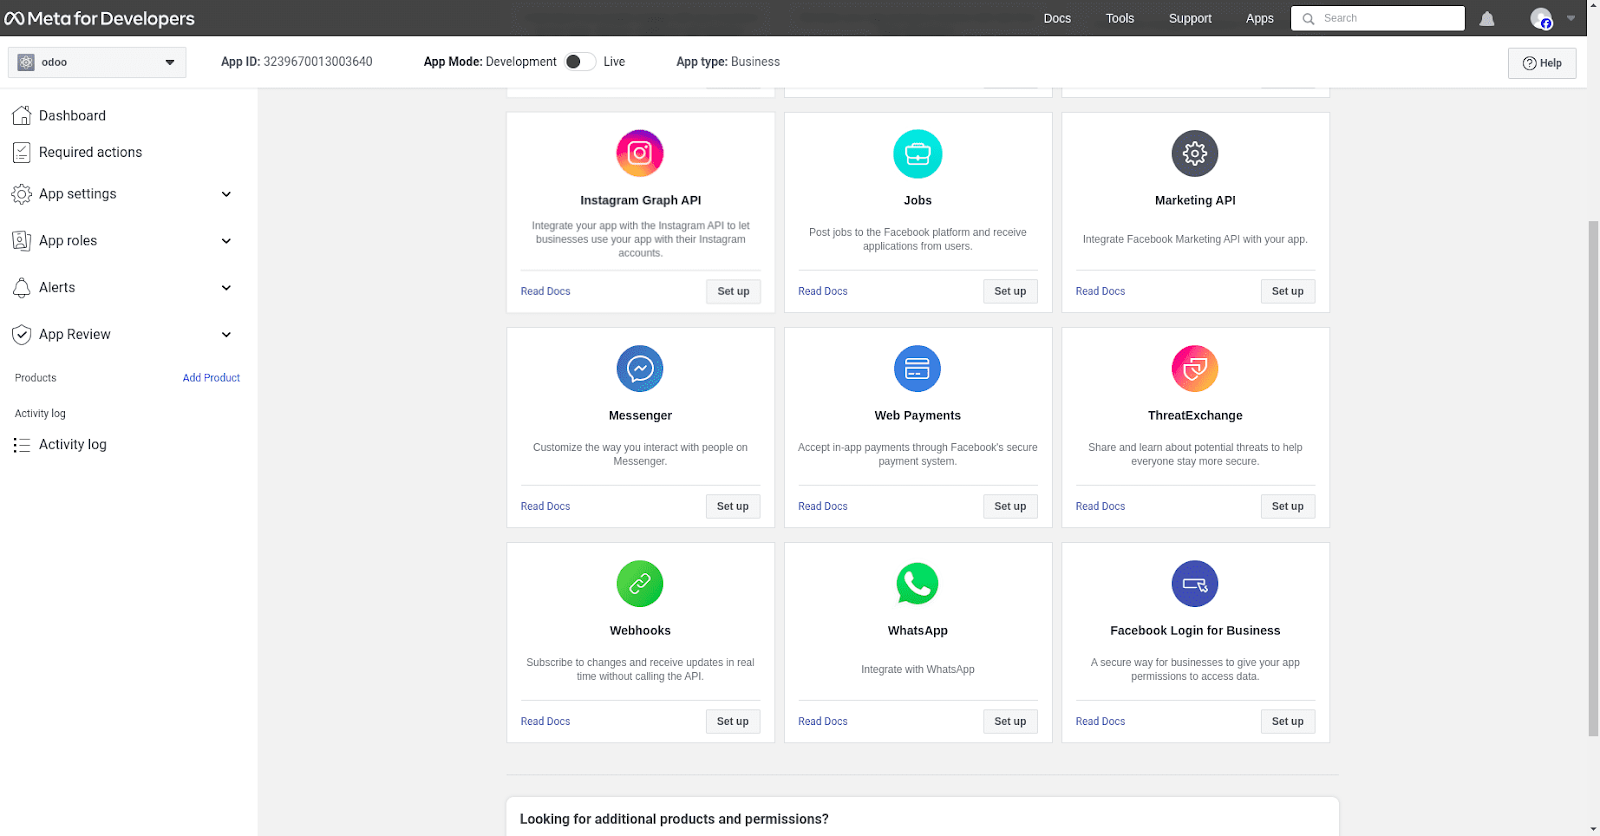This screenshot has width=1600, height=836.
Task: Read Docs for Jobs
Action: pos(823,291)
